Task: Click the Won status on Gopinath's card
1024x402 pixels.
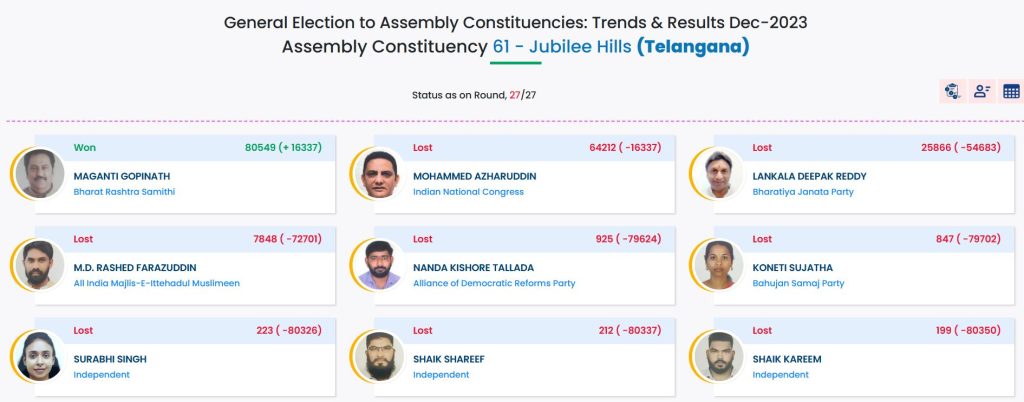Action: tap(85, 148)
